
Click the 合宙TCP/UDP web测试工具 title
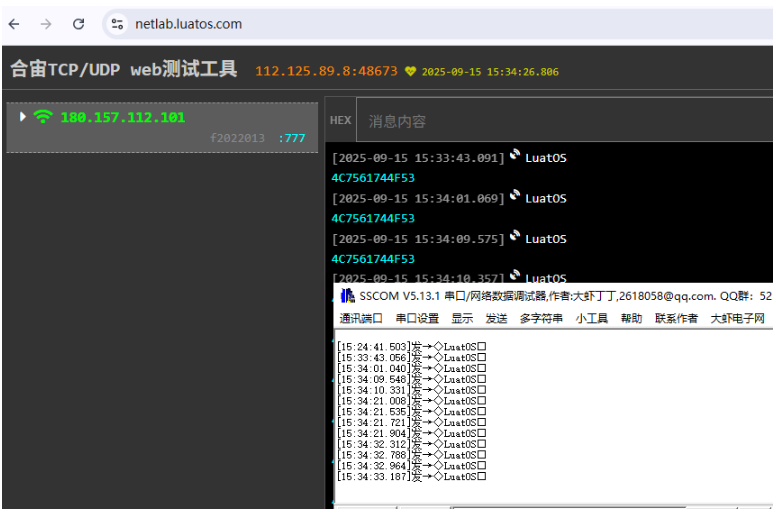[124, 69]
